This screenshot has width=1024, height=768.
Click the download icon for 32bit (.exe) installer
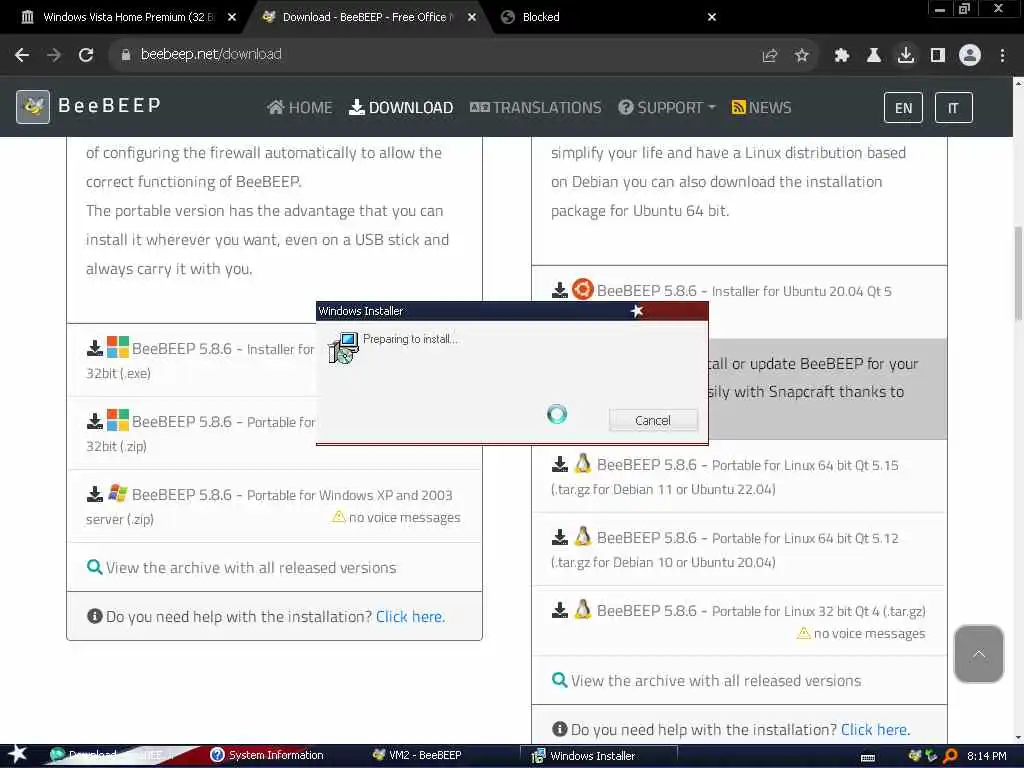pyautogui.click(x=95, y=348)
